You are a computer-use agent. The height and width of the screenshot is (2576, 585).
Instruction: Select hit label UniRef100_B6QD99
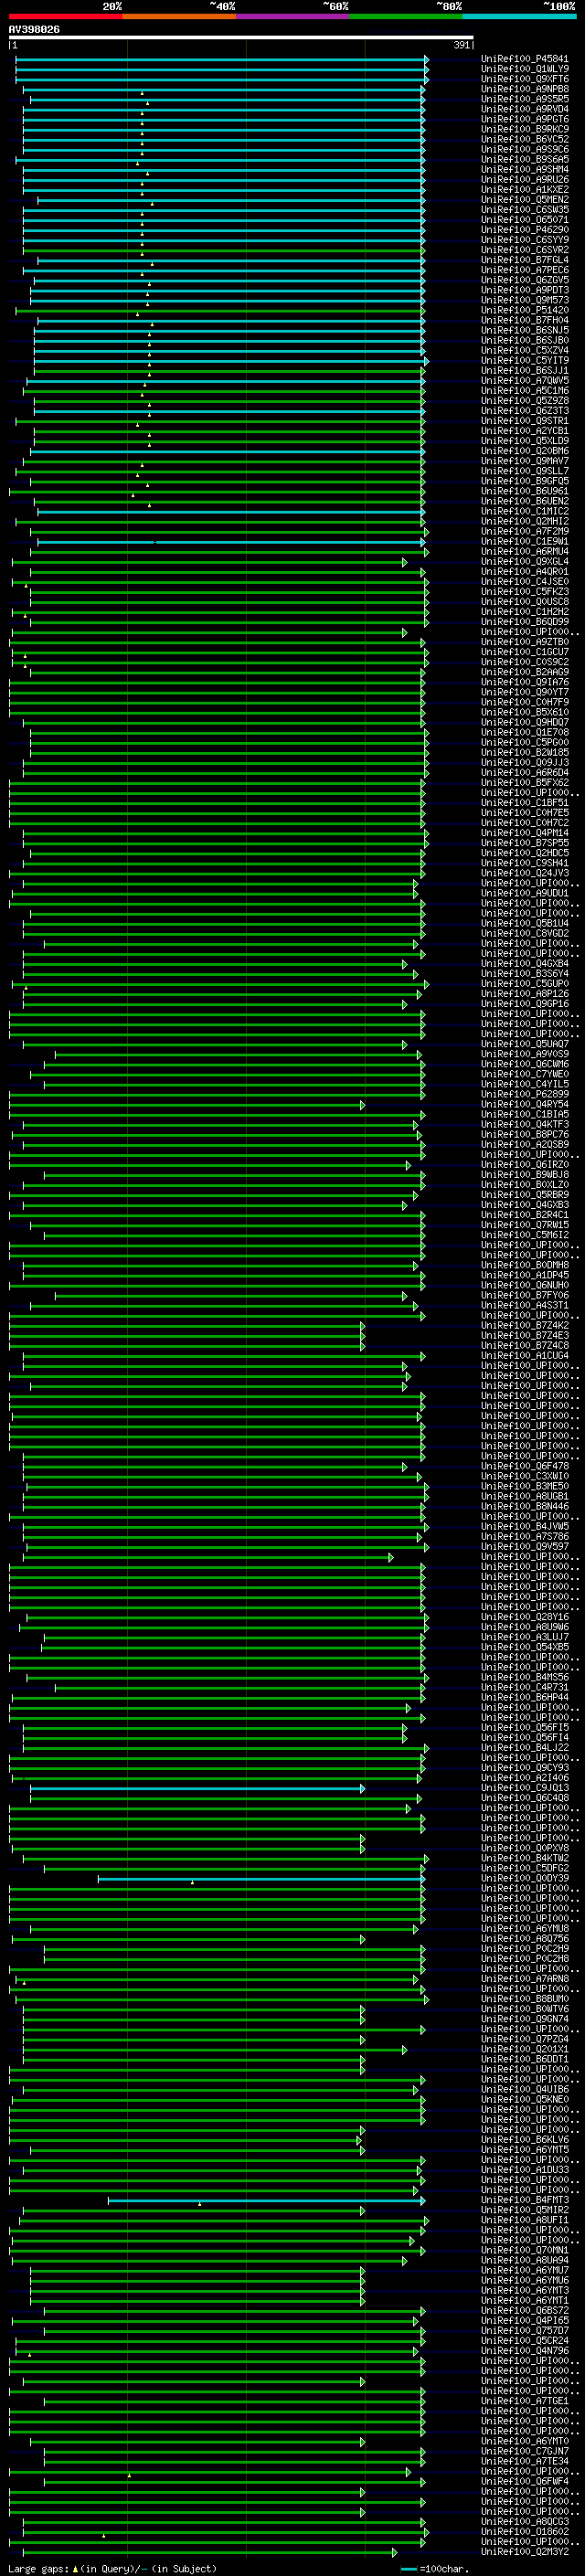(x=525, y=622)
